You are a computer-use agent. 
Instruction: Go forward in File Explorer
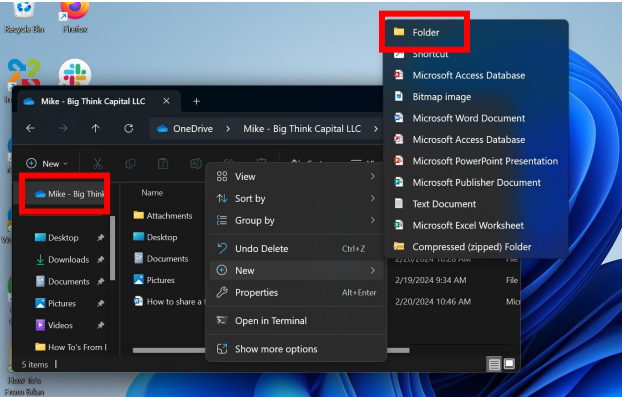click(63, 128)
